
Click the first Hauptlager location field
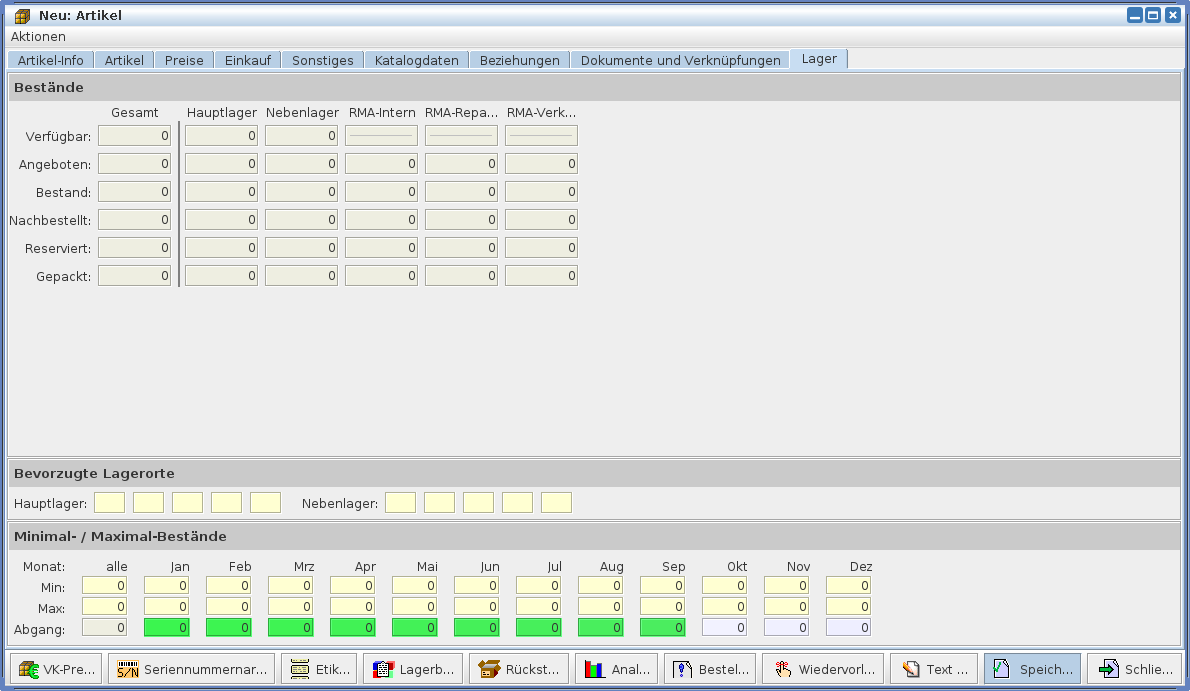110,503
